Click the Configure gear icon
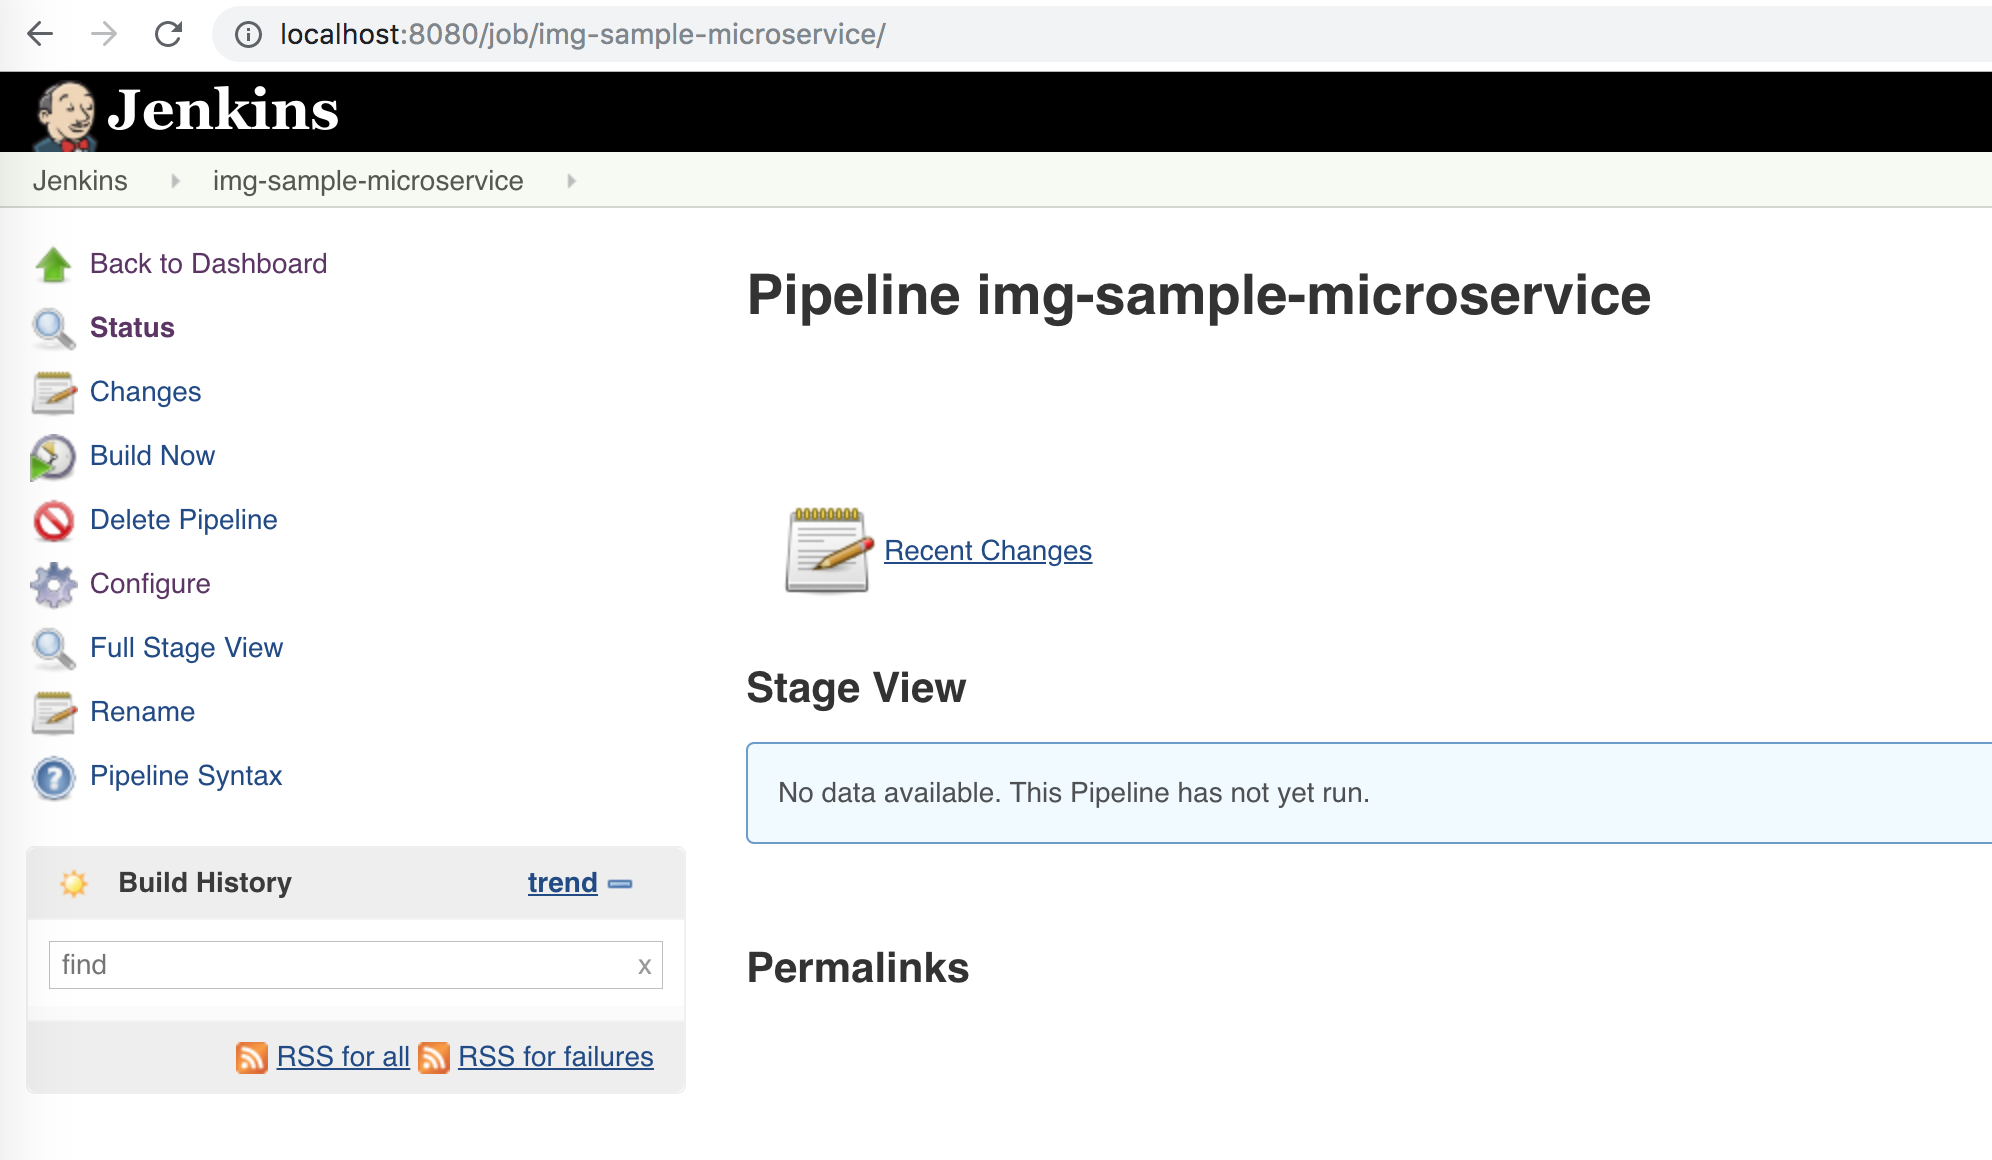Viewport: 1992px width, 1160px height. coord(53,585)
